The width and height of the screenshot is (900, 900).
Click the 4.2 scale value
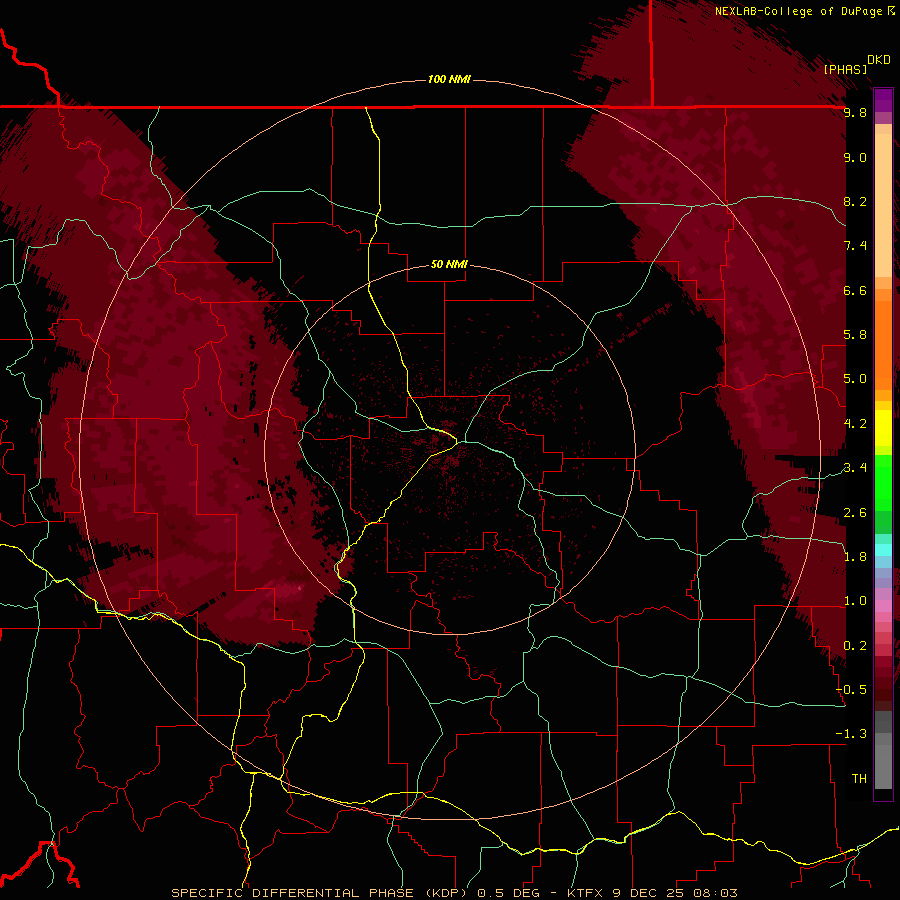point(855,424)
